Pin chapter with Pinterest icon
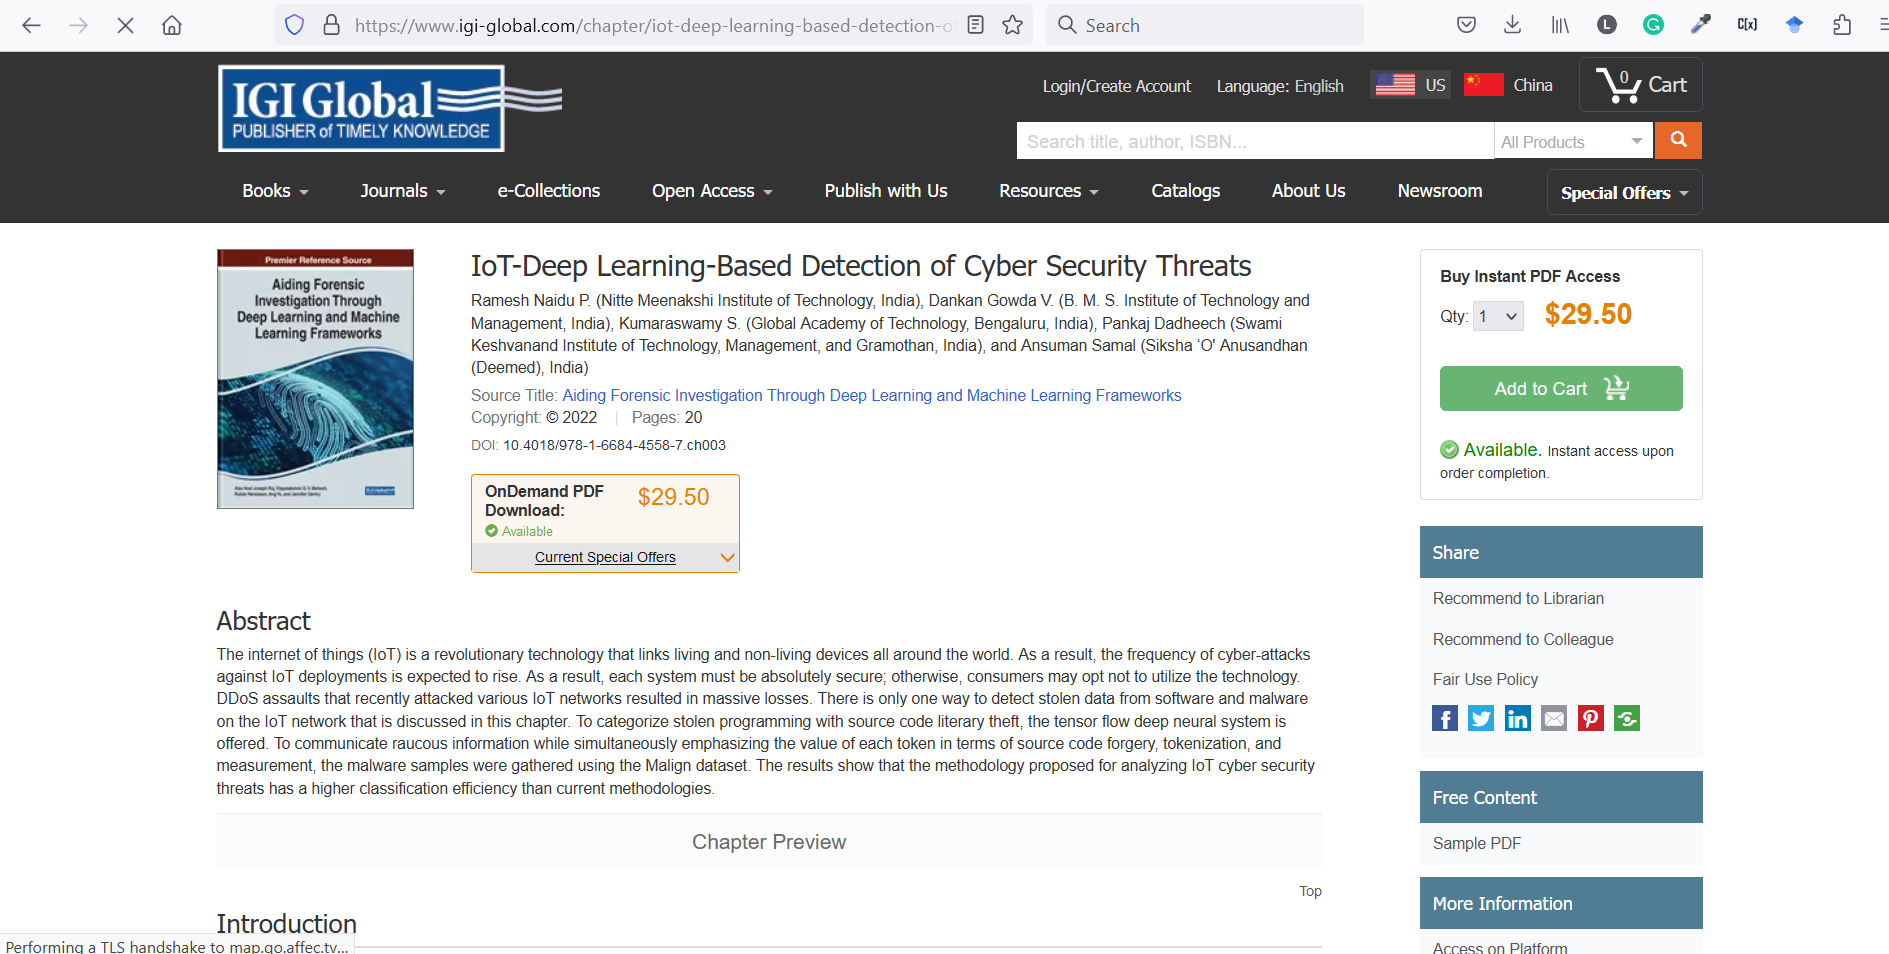Screen dimensions: 1889x954 (x=1590, y=718)
